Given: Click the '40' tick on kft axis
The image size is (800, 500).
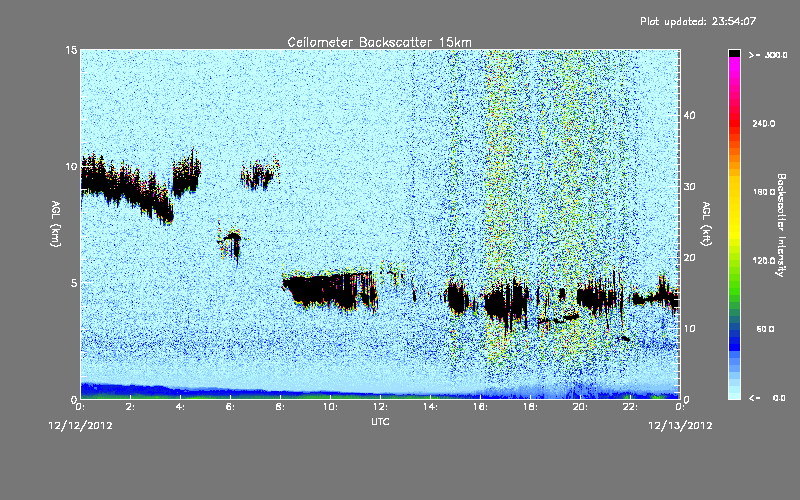Looking at the screenshot, I should tap(689, 115).
